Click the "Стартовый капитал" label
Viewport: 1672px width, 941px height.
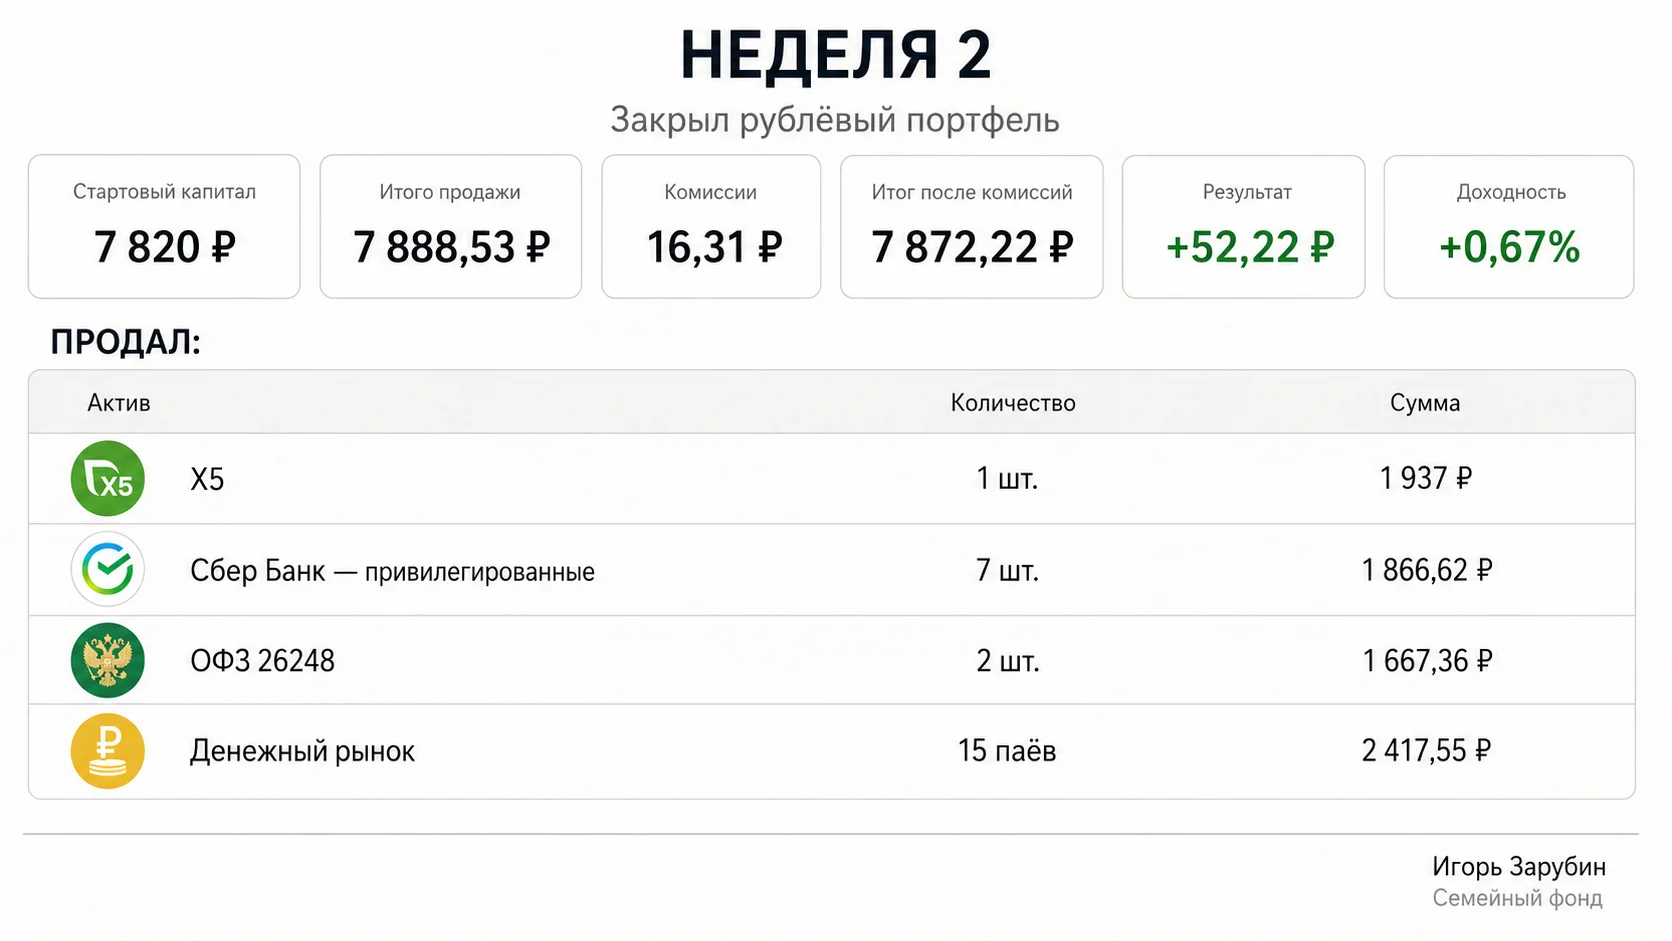point(164,192)
